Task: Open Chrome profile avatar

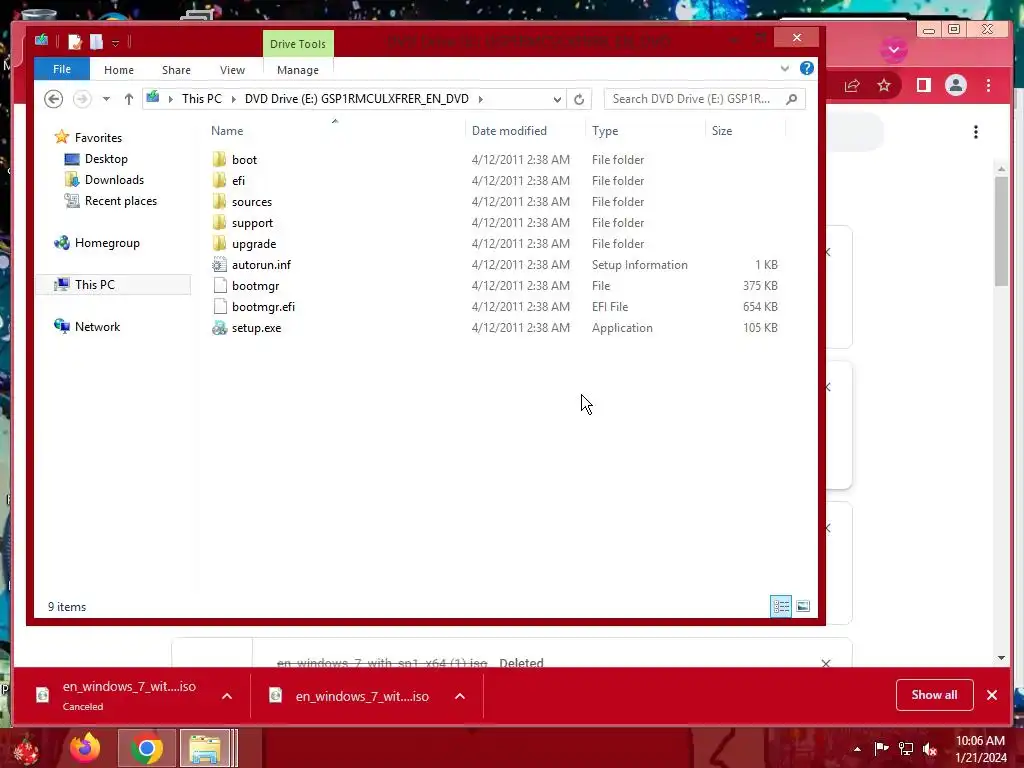Action: click(x=955, y=85)
